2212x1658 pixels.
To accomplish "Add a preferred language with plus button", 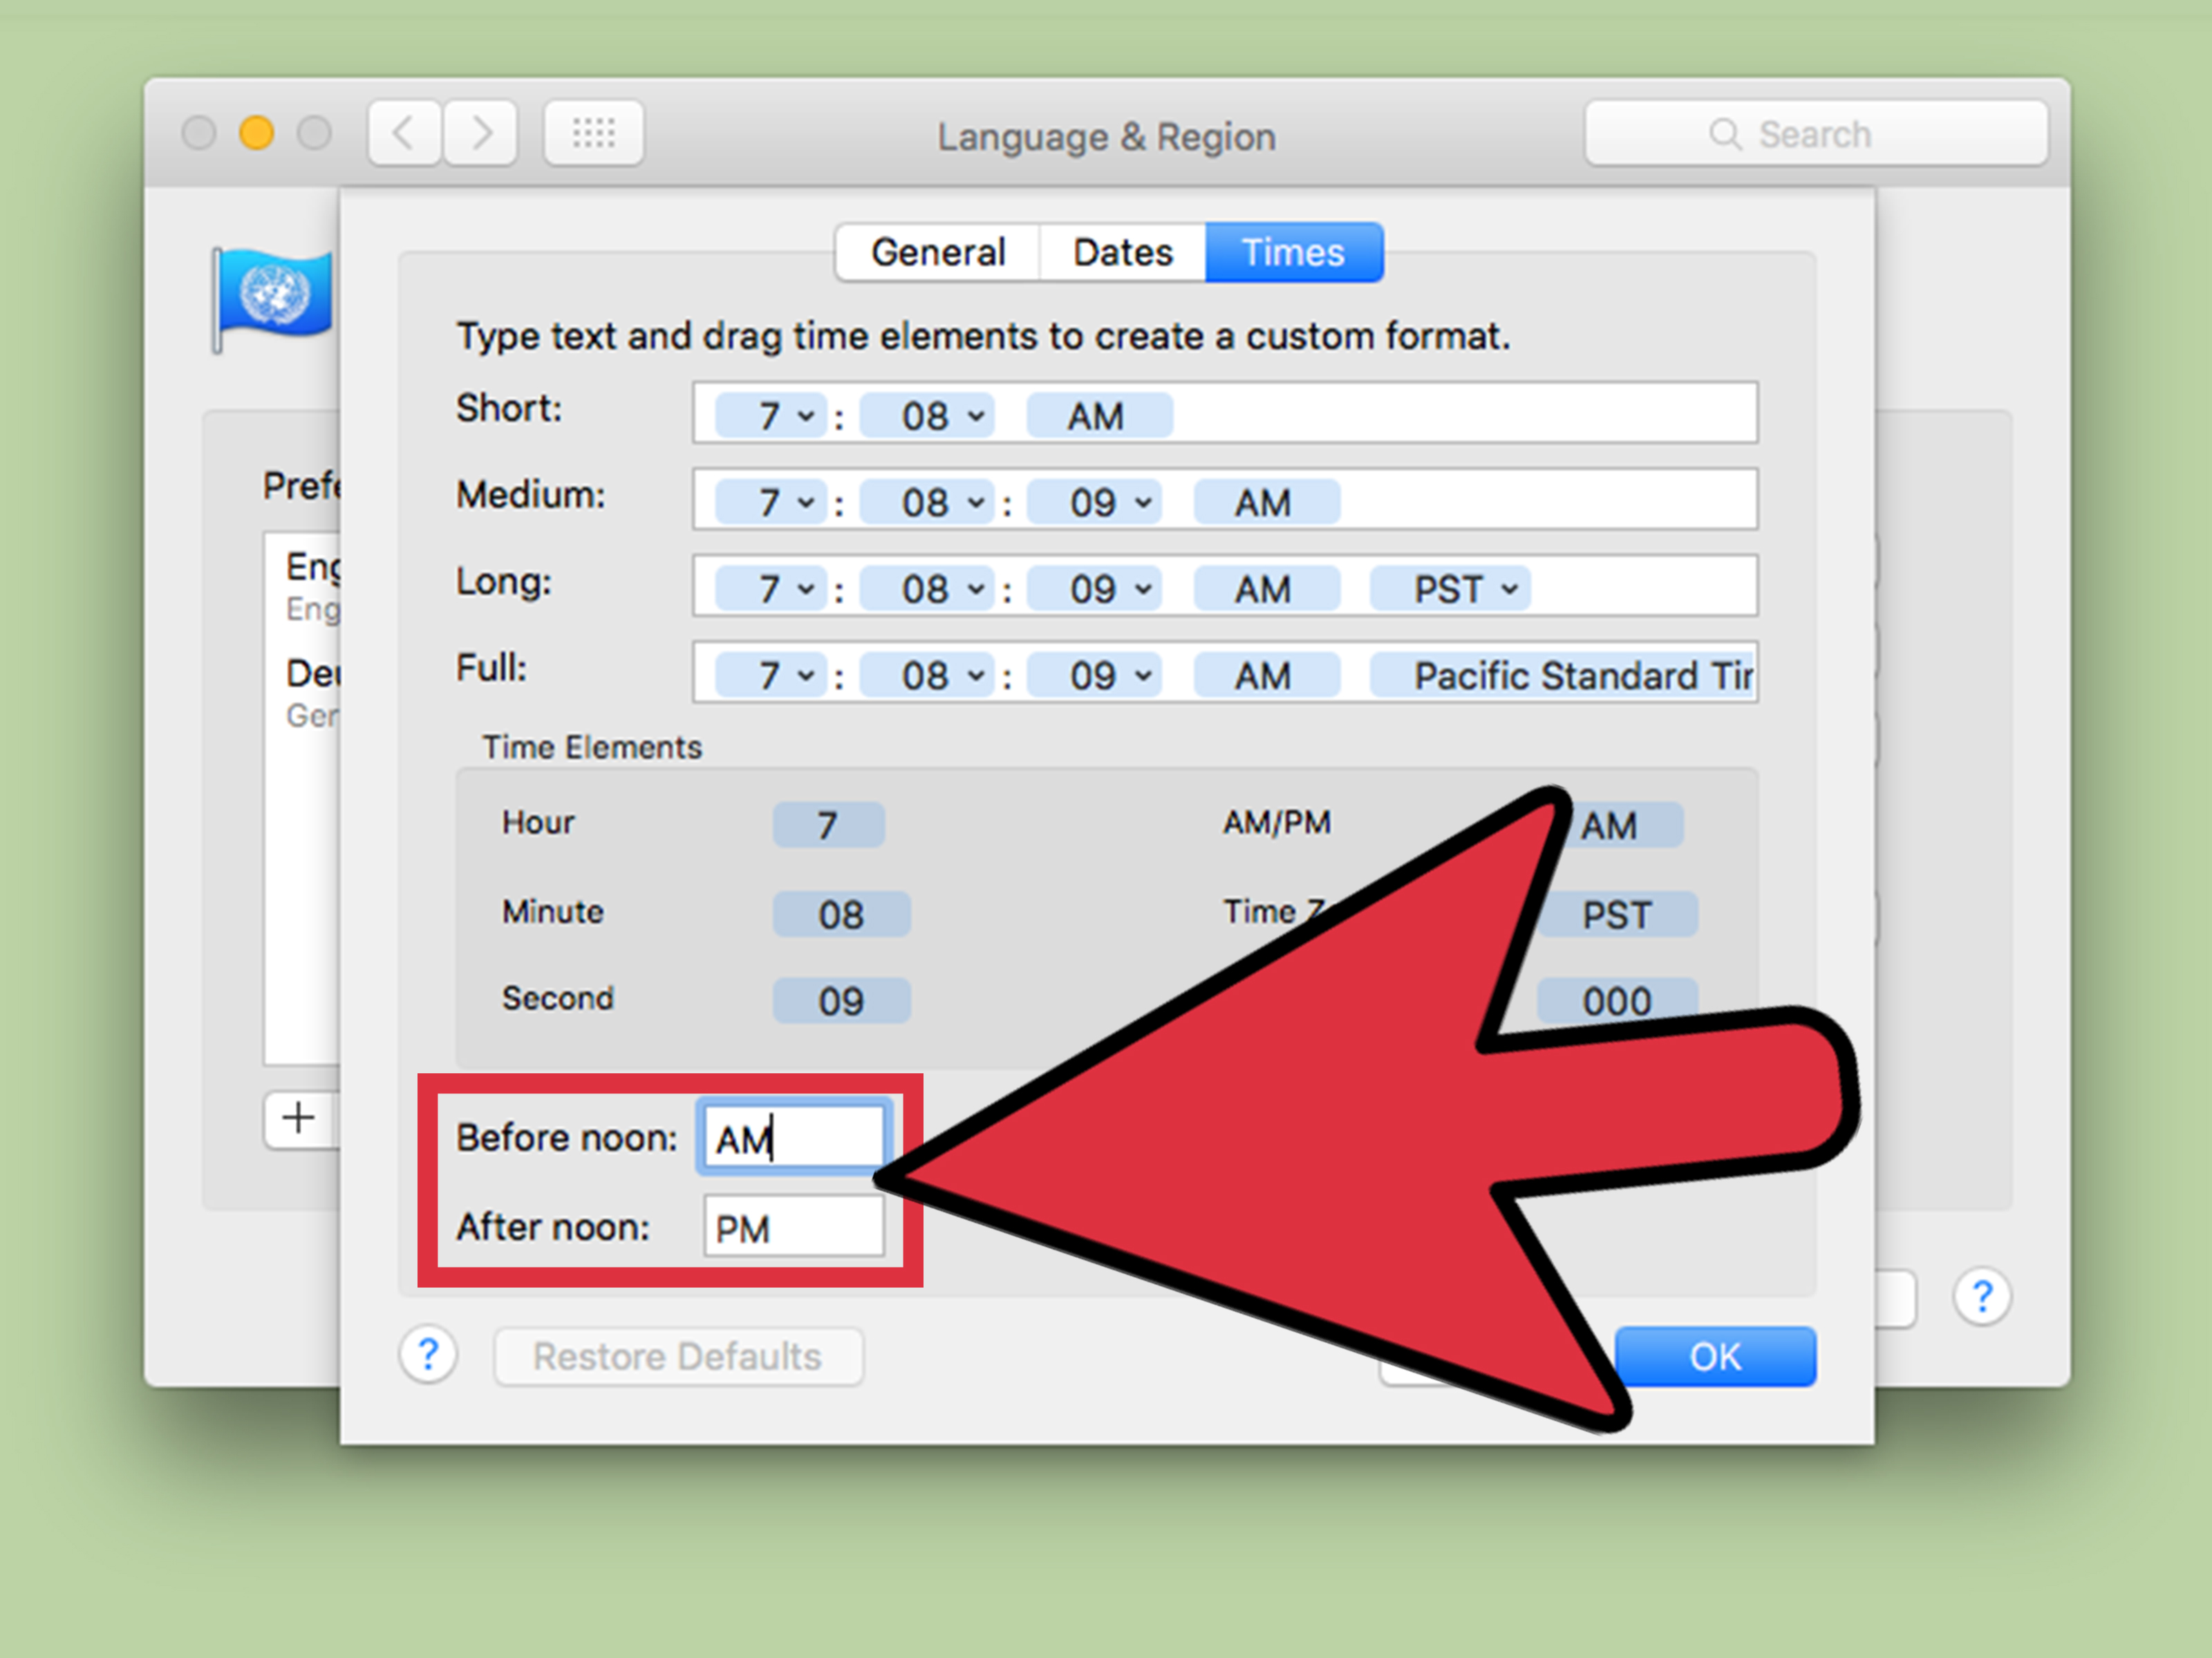I will pyautogui.click(x=299, y=1119).
